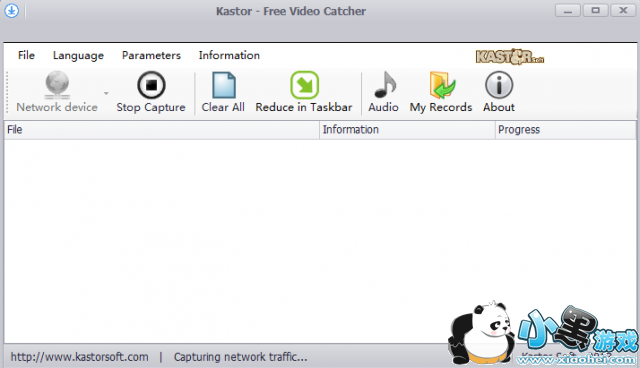This screenshot has height=368, width=640.
Task: Click the 'Capturing network traffic...' status text
Action: 240,357
